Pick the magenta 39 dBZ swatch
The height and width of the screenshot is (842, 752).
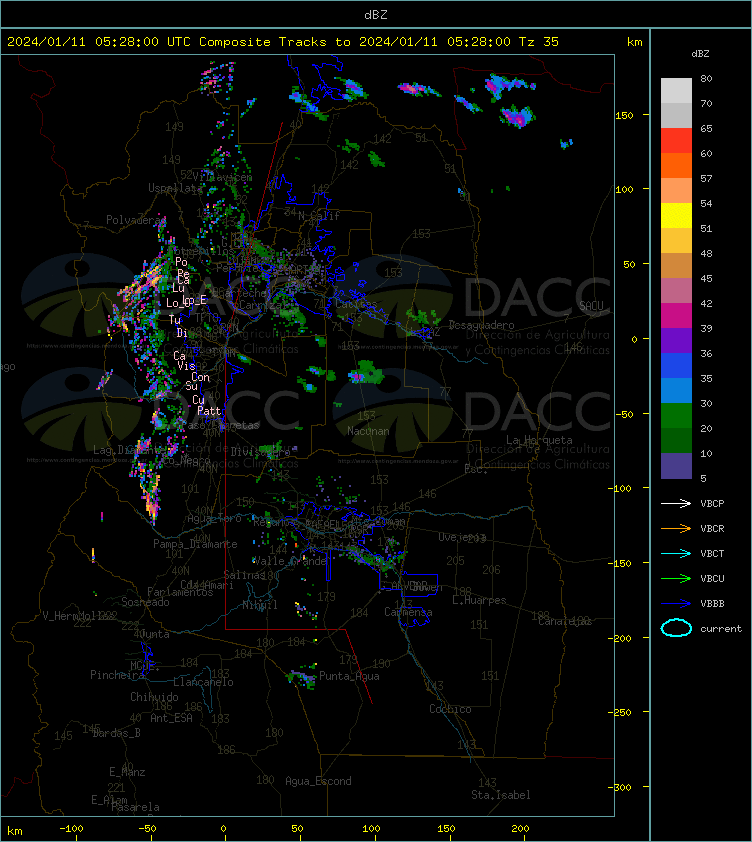tap(676, 315)
